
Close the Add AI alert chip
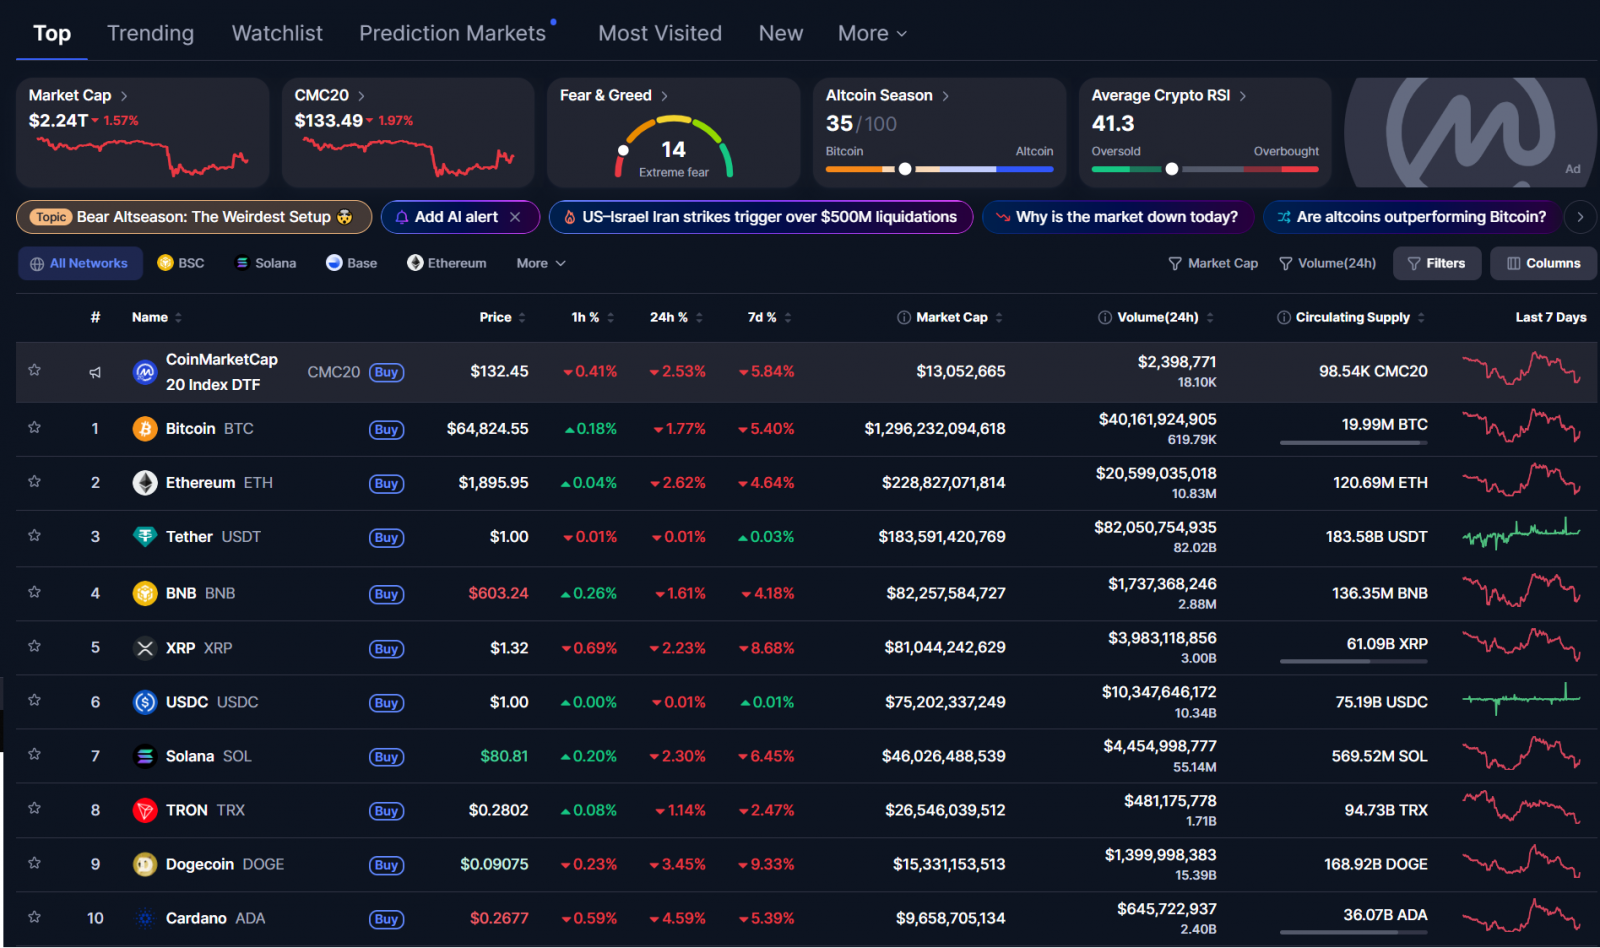point(515,217)
